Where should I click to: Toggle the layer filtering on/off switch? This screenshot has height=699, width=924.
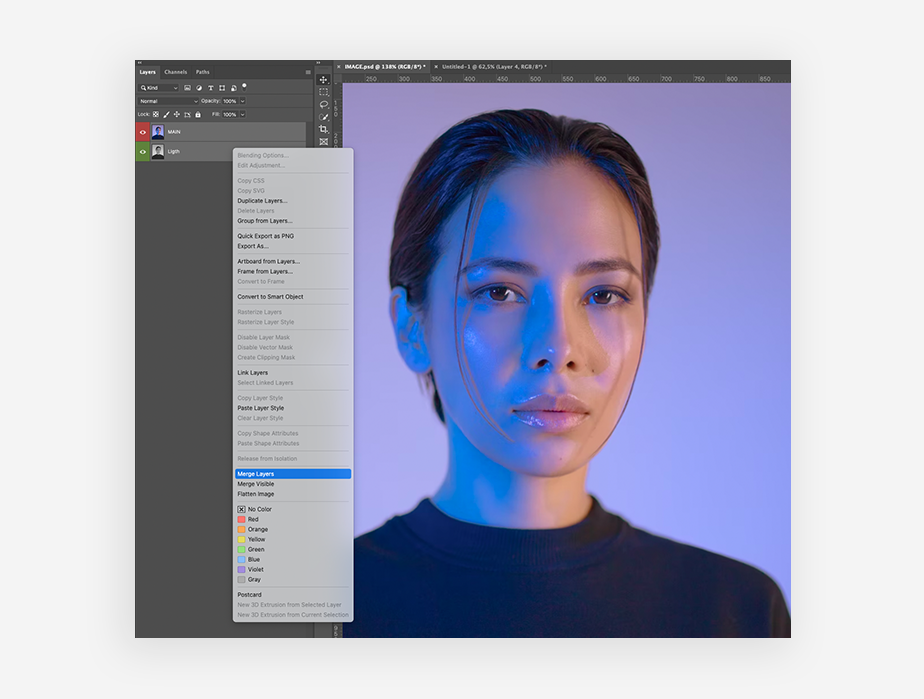coord(244,86)
